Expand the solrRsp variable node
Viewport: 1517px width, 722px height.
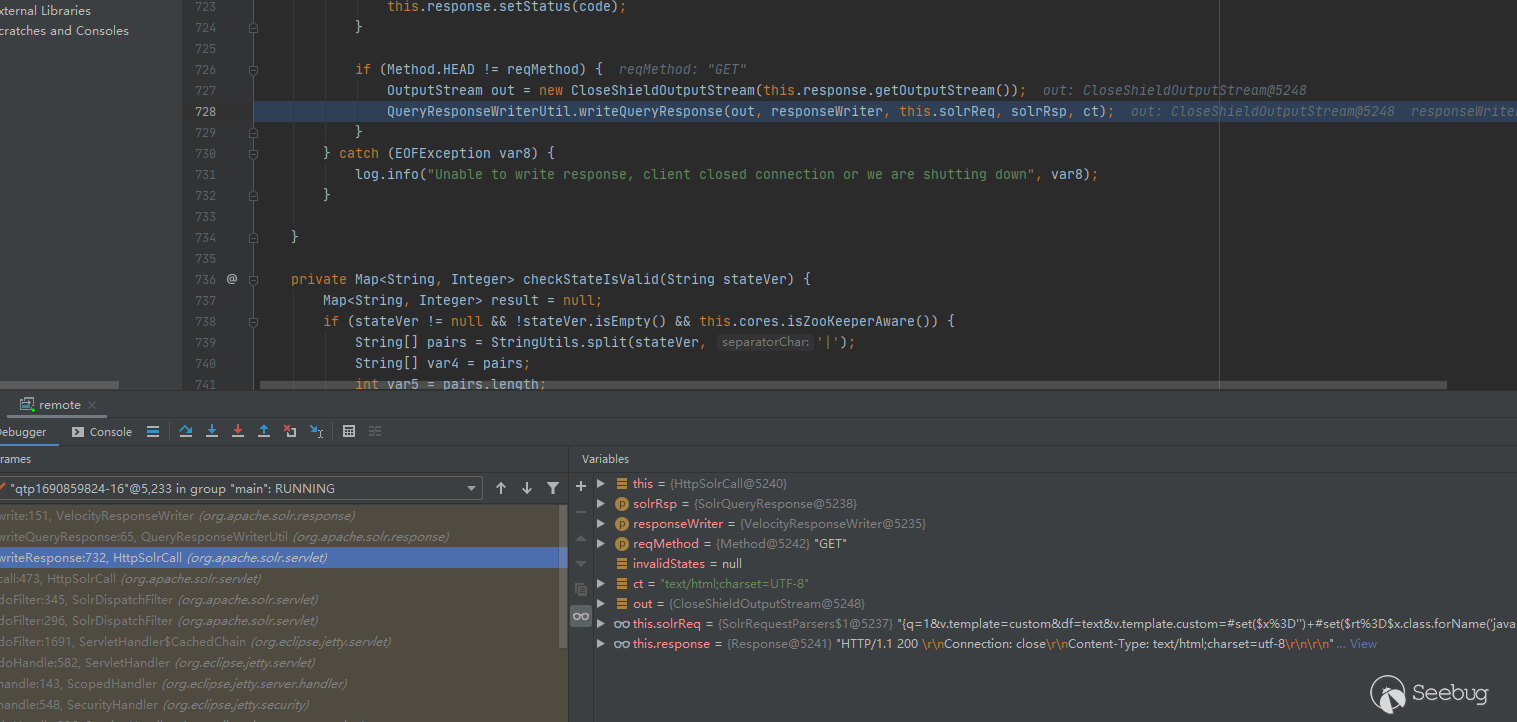tap(601, 504)
